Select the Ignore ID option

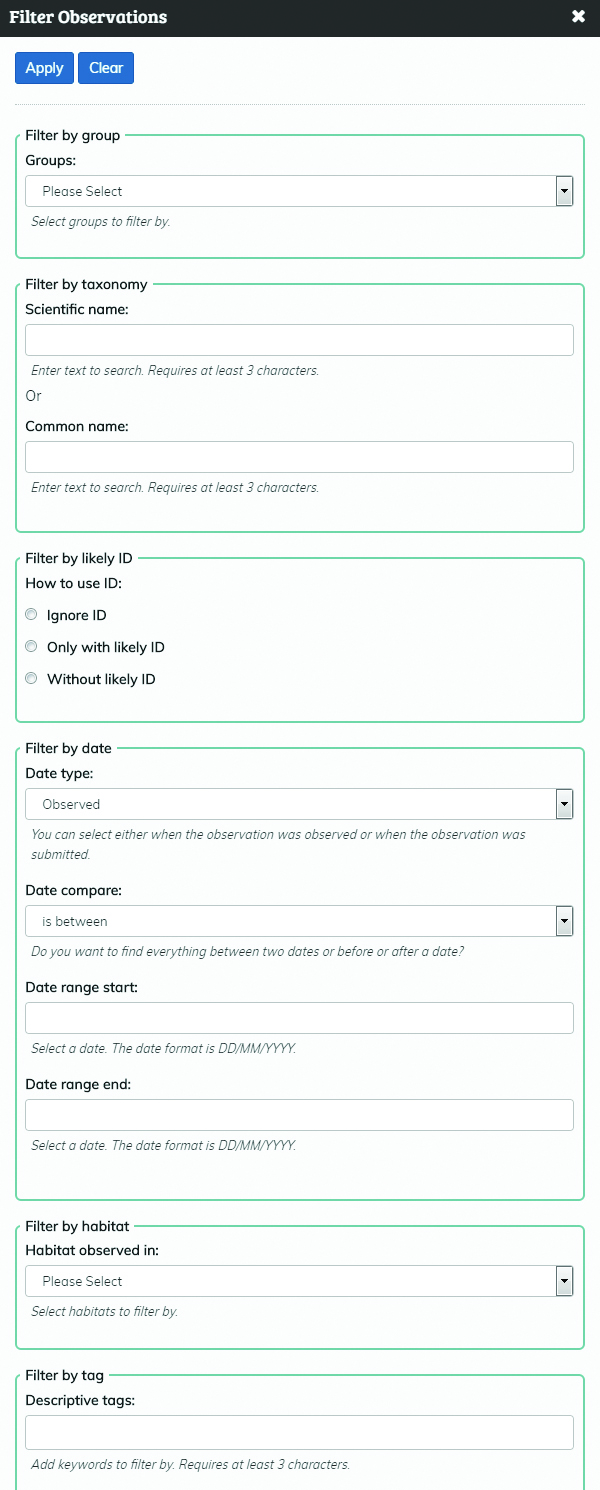(31, 614)
